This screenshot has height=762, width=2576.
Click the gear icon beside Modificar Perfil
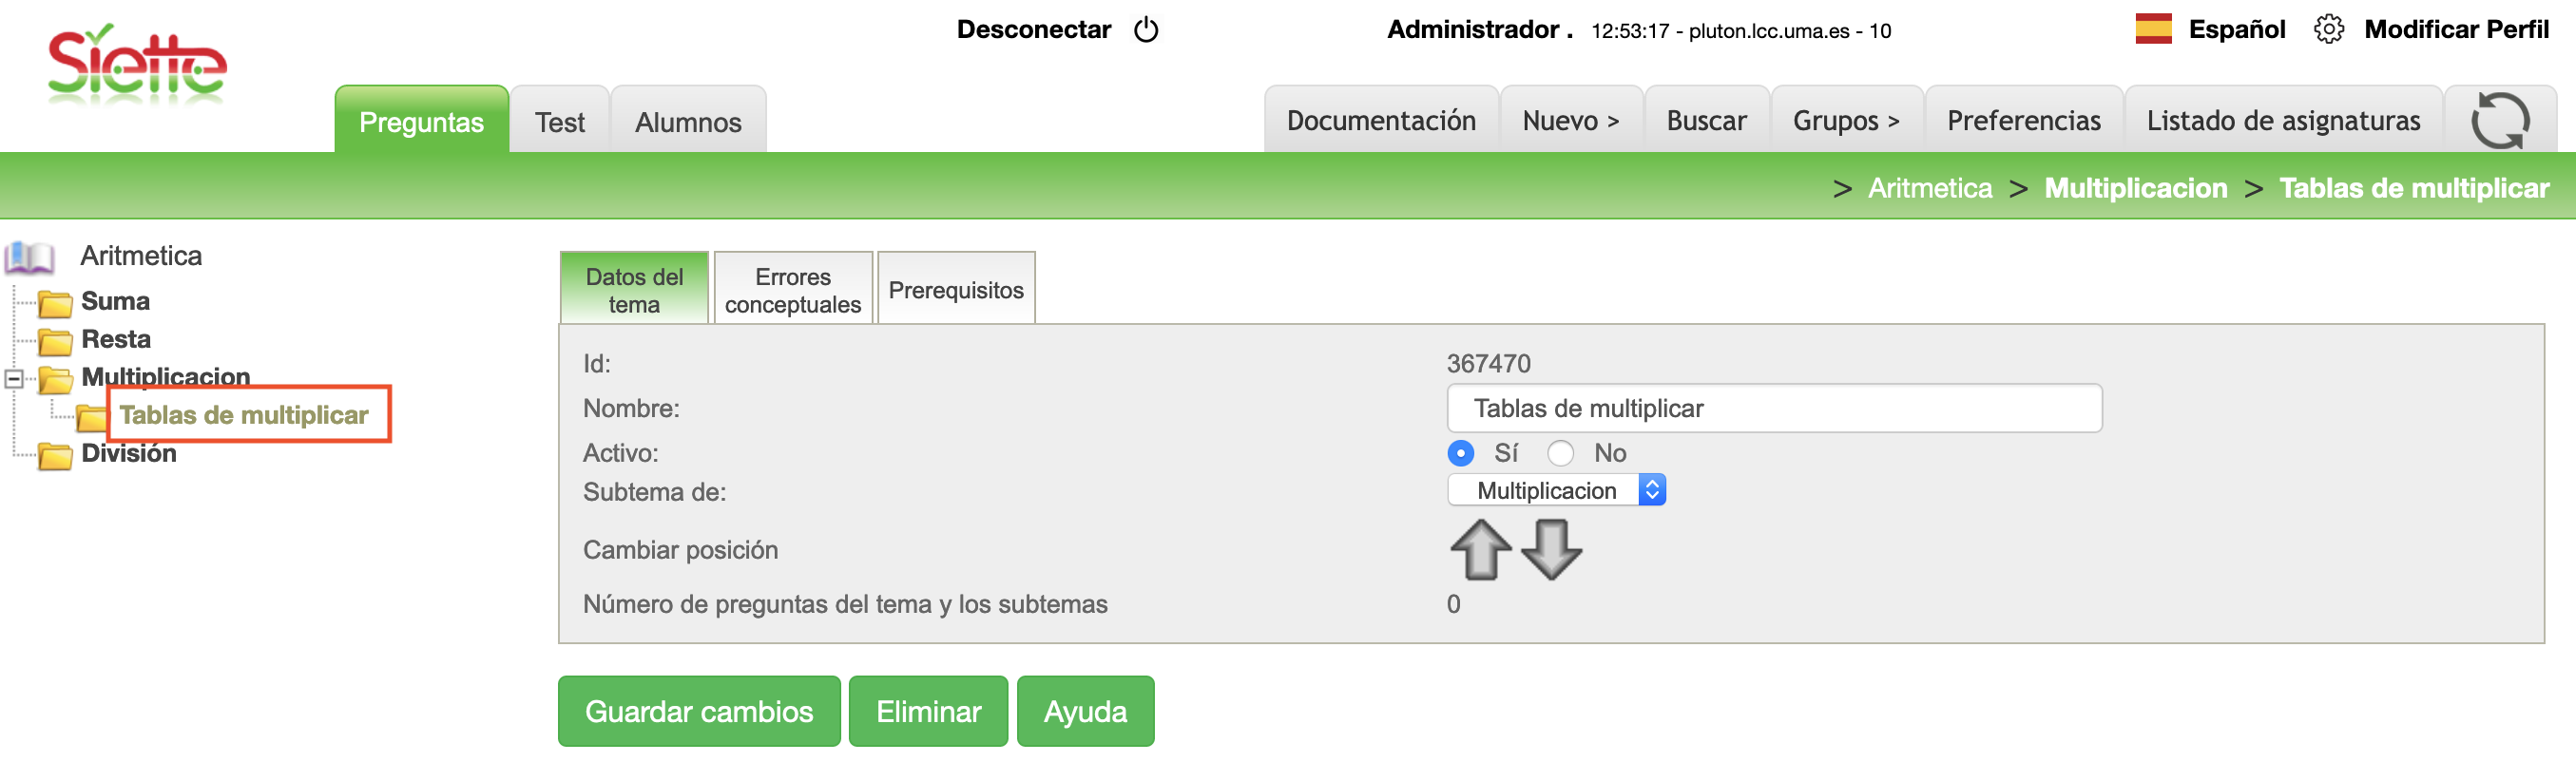point(2328,30)
